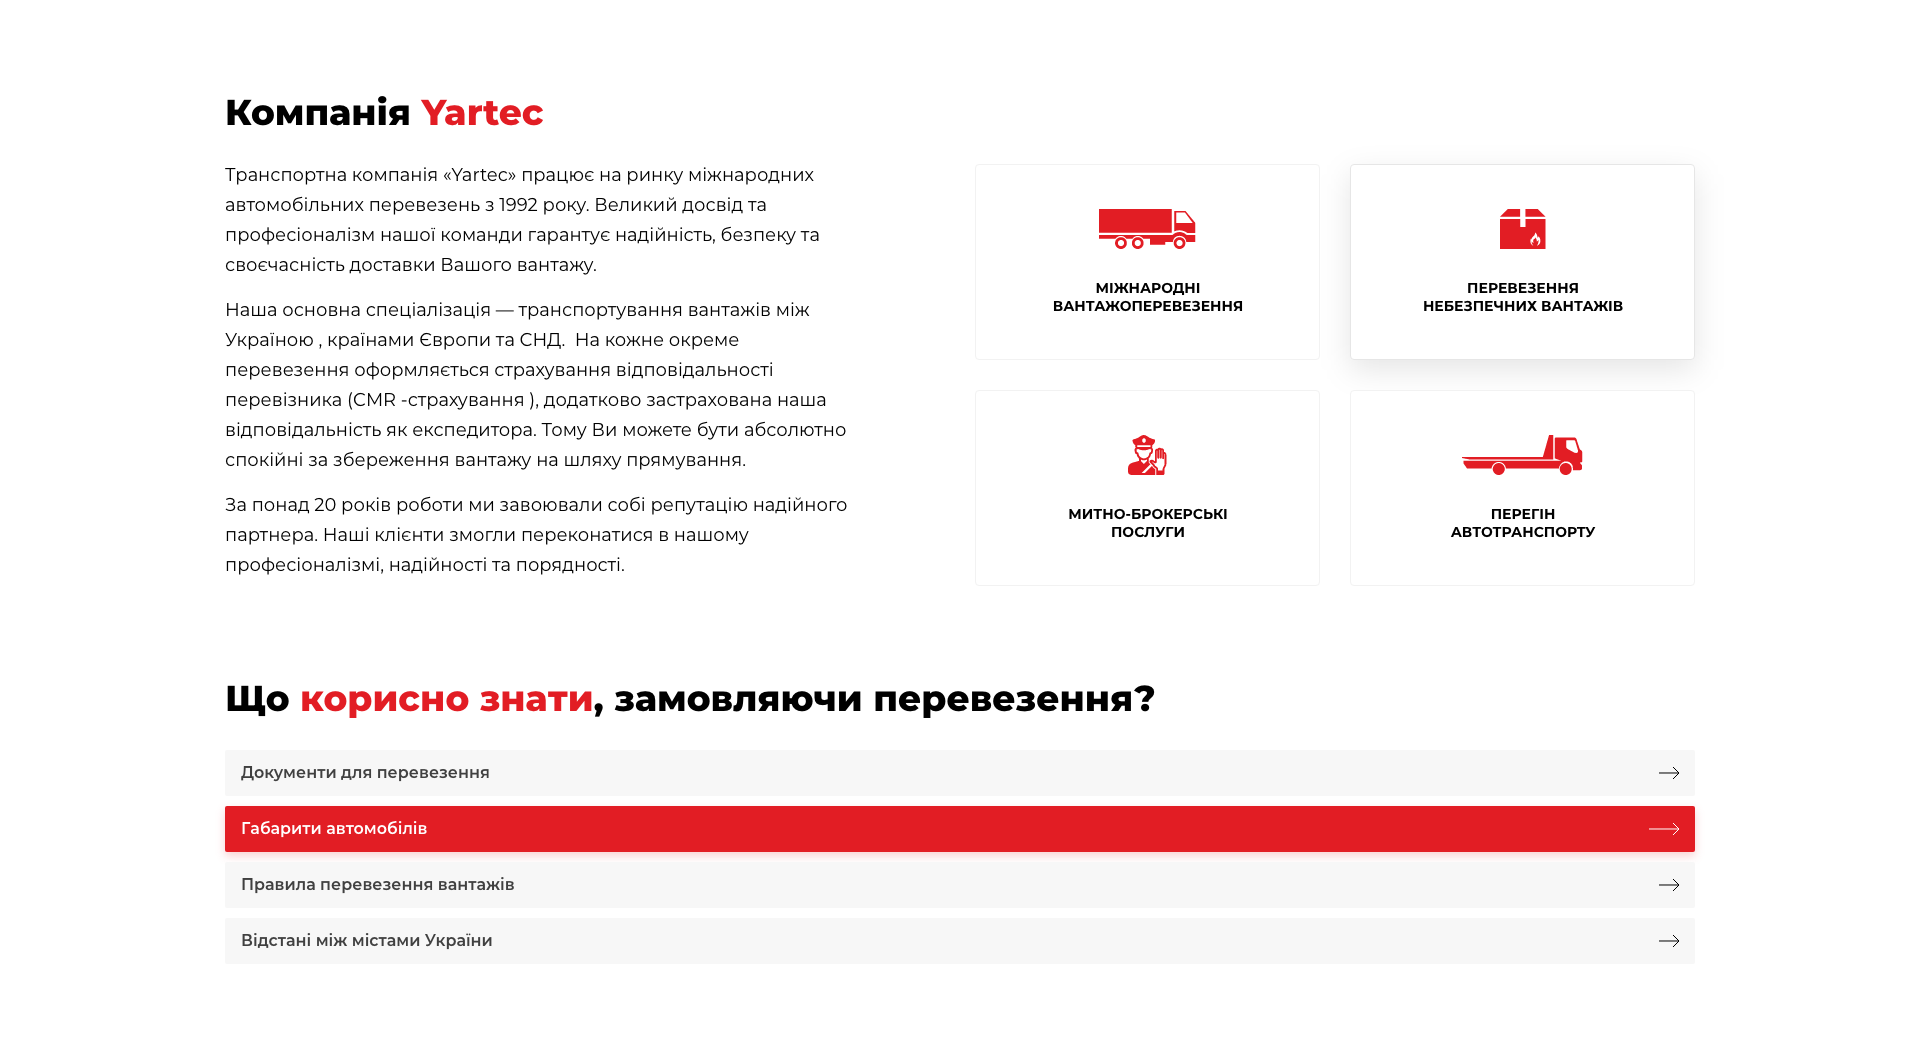Click the flatbed tow truck icon
This screenshot has width=1920, height=1054.
point(1522,455)
